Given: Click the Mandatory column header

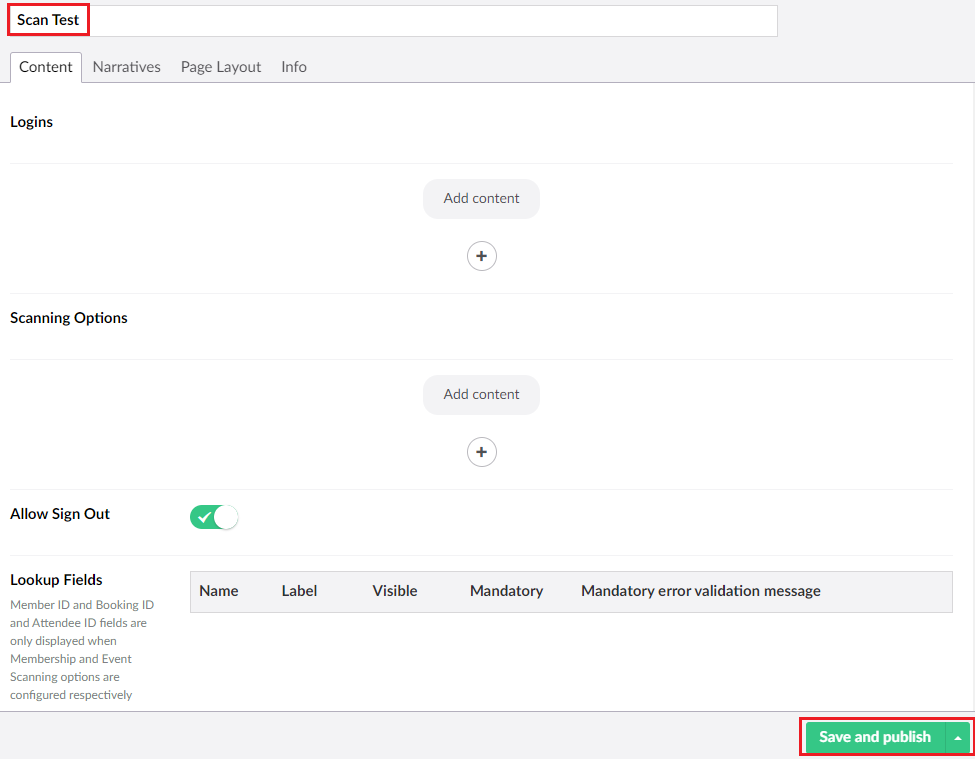Looking at the screenshot, I should coord(506,591).
